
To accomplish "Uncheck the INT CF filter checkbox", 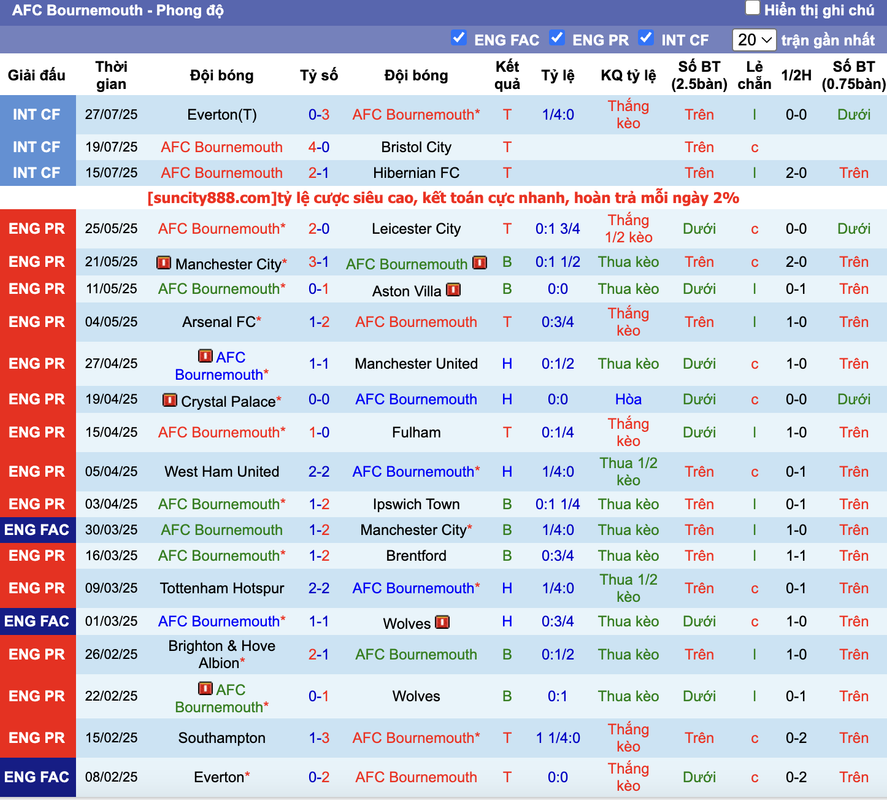I will point(645,38).
